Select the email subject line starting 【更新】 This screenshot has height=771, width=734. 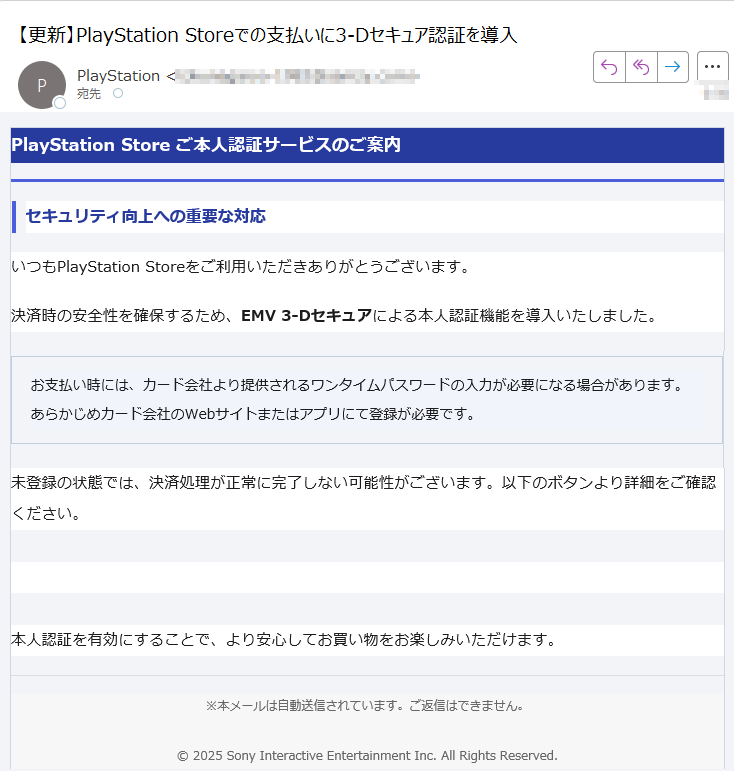(x=267, y=36)
